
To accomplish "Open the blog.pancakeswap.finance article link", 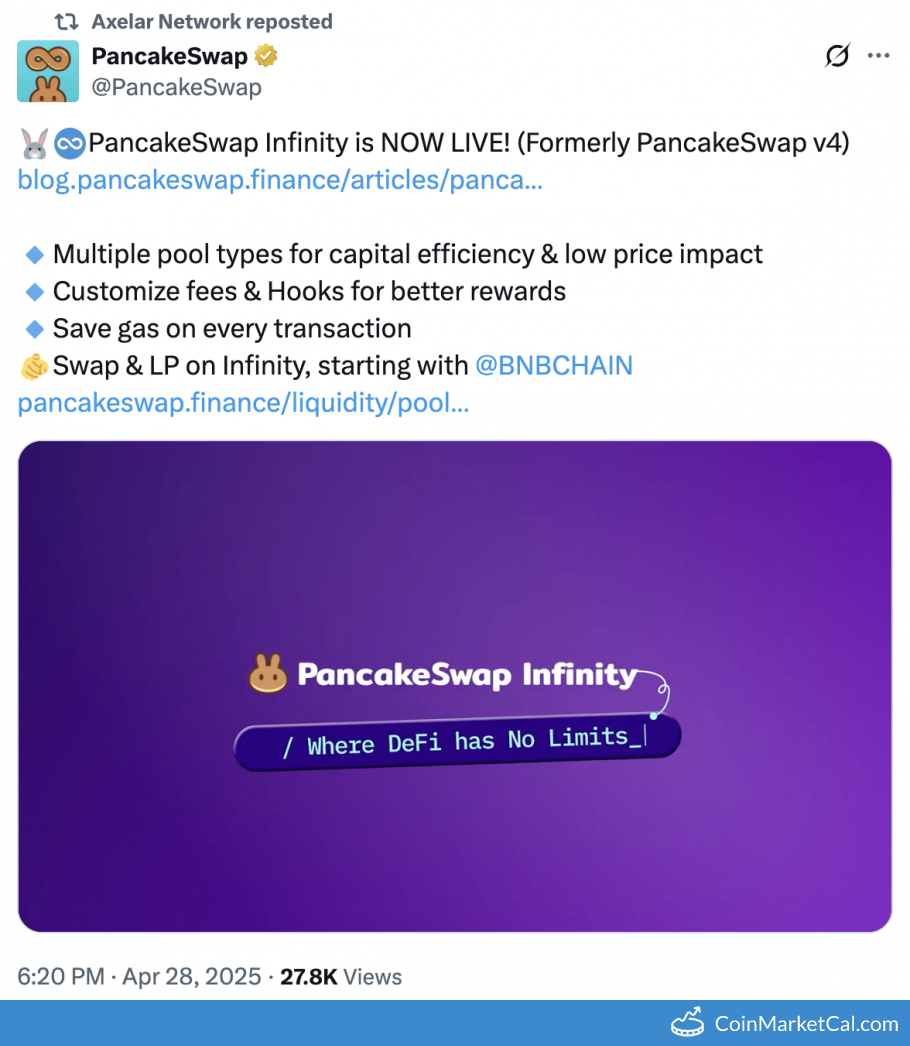I will click(280, 181).
